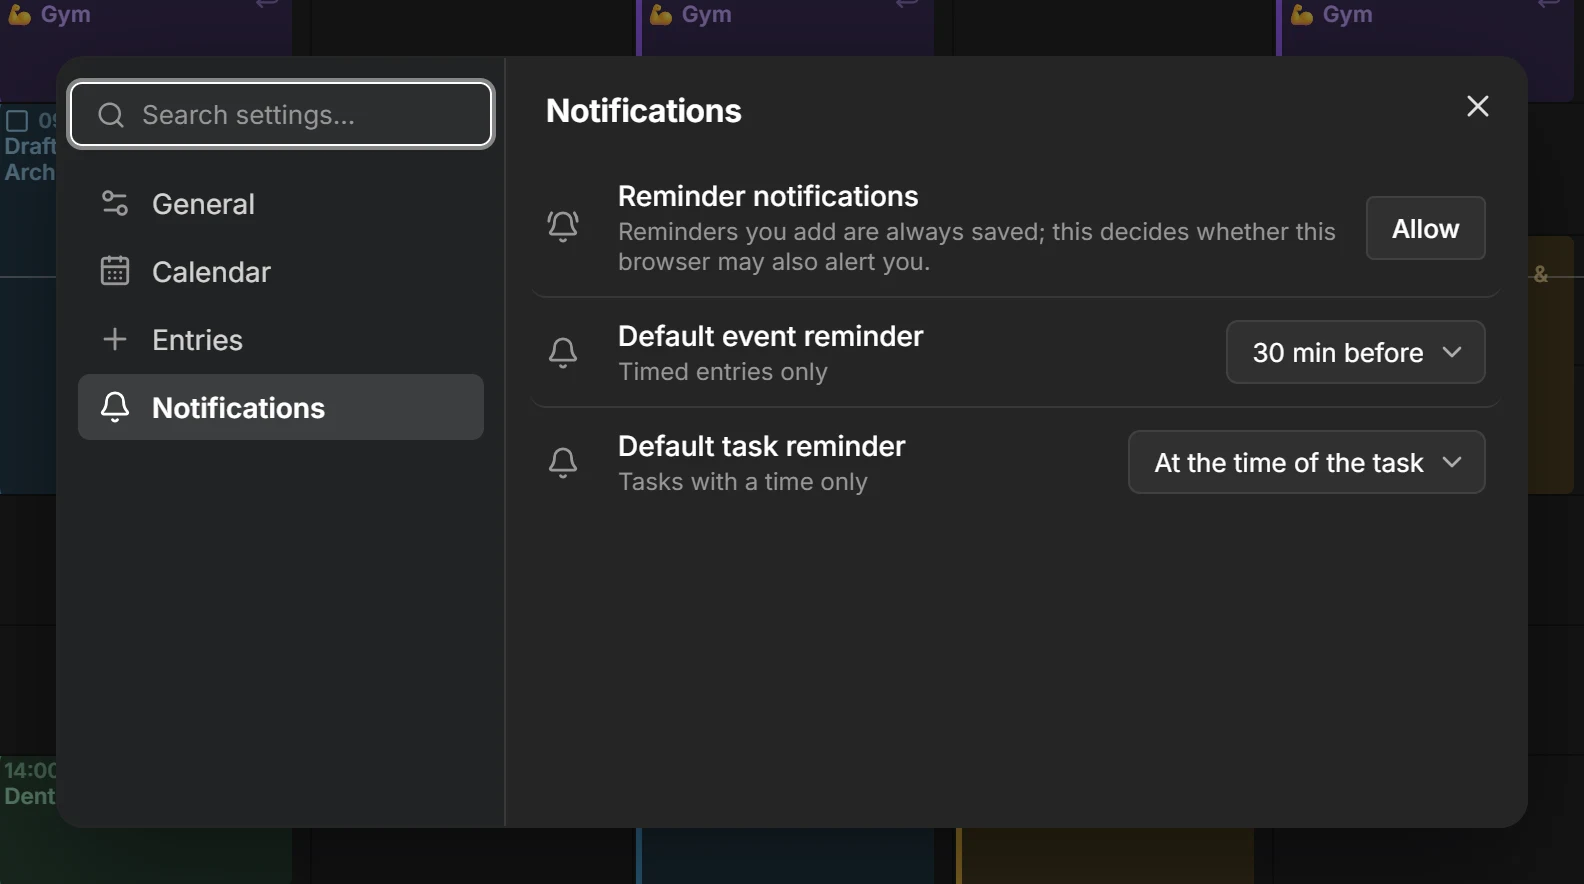Click the Calendar sidebar icon
Screen dimensions: 1584x884
pyautogui.click(x=115, y=271)
